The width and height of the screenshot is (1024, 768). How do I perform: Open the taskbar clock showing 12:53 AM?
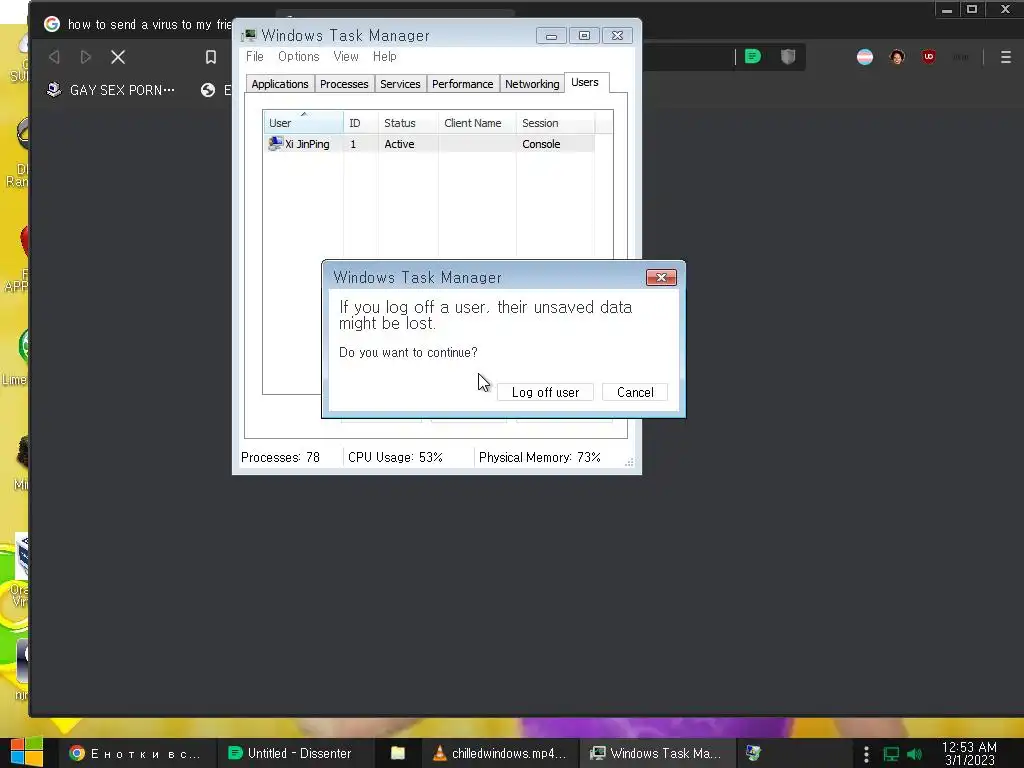coord(970,754)
